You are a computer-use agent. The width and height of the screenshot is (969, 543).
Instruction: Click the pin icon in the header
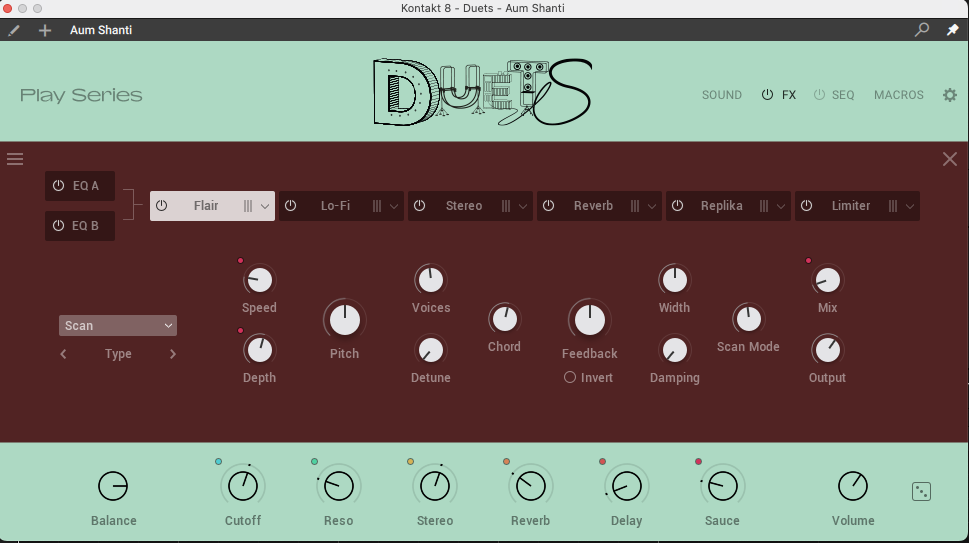952,29
